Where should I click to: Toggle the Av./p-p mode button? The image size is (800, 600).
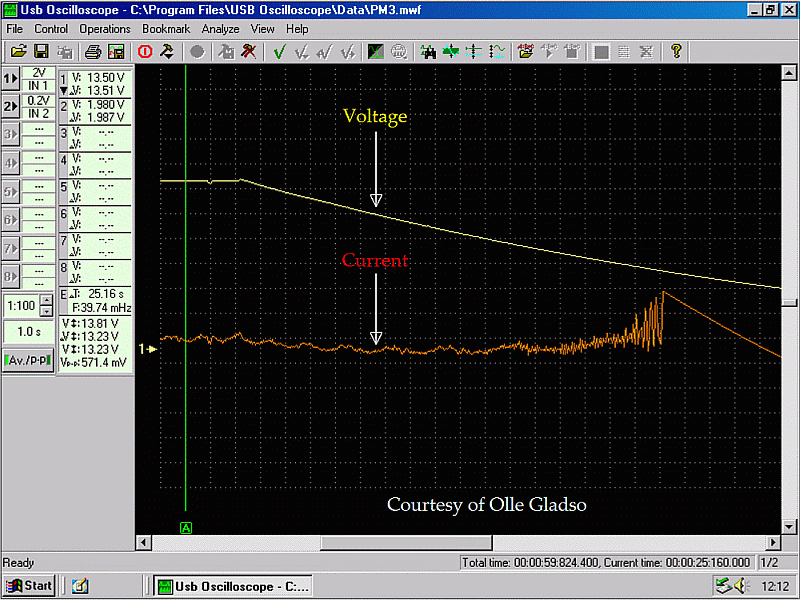click(x=28, y=360)
